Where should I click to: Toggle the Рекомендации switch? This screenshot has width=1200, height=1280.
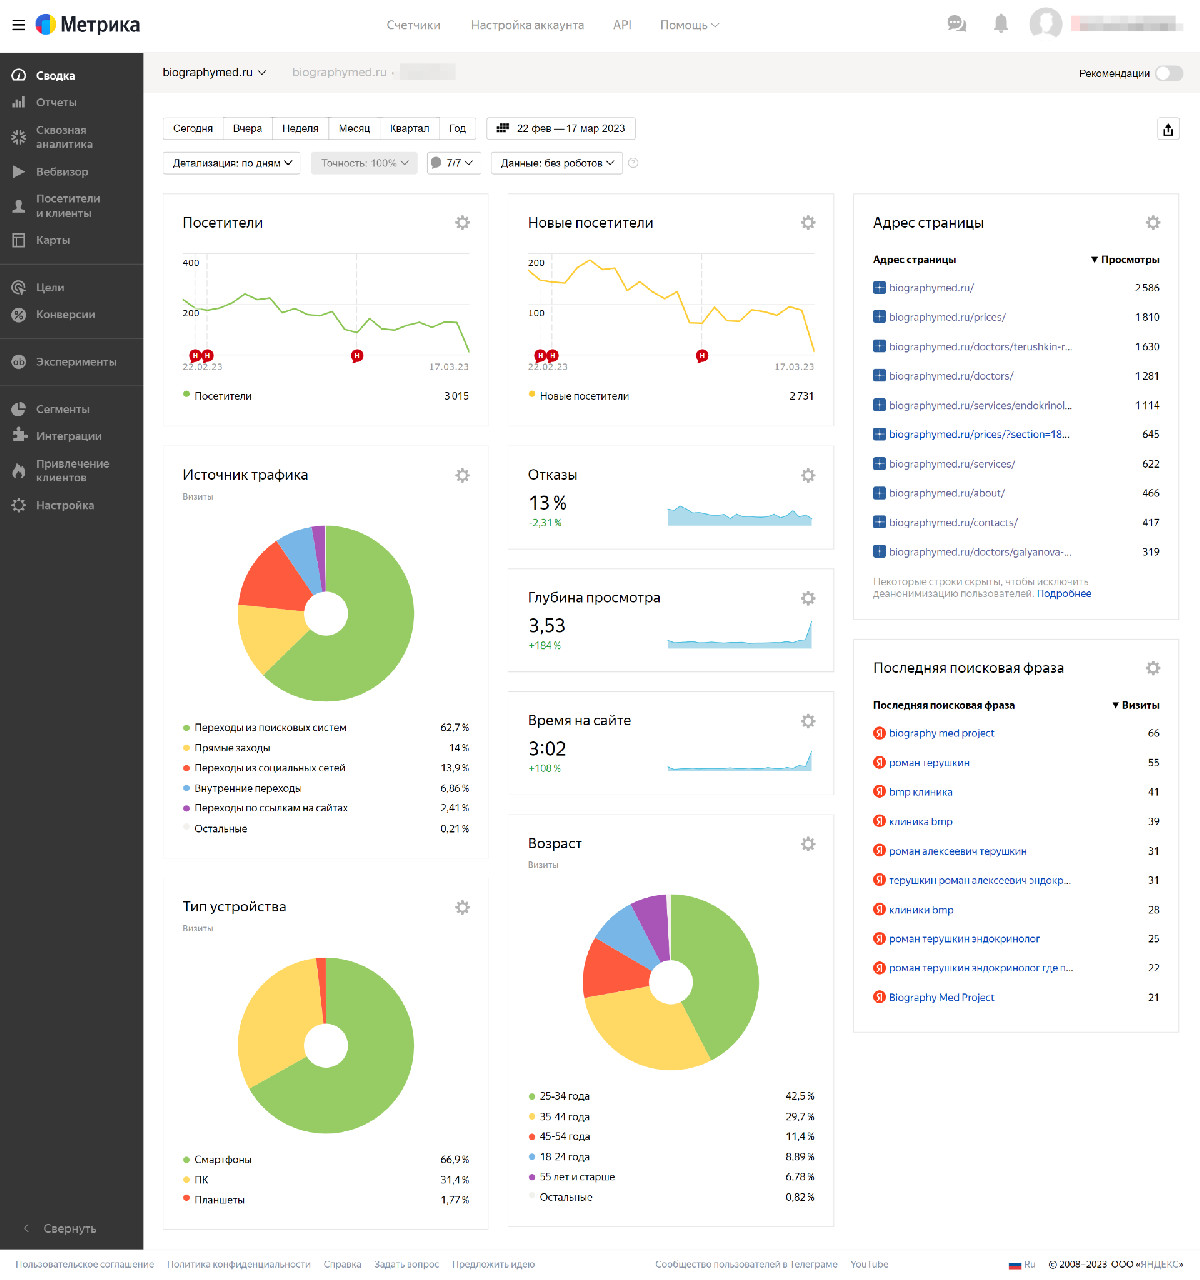click(x=1168, y=73)
